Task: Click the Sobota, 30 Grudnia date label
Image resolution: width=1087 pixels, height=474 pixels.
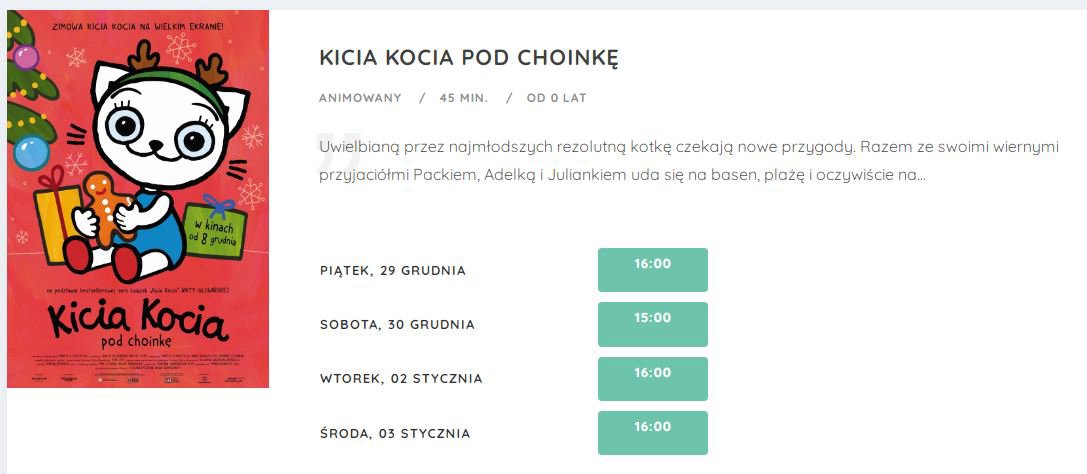Action: click(397, 325)
